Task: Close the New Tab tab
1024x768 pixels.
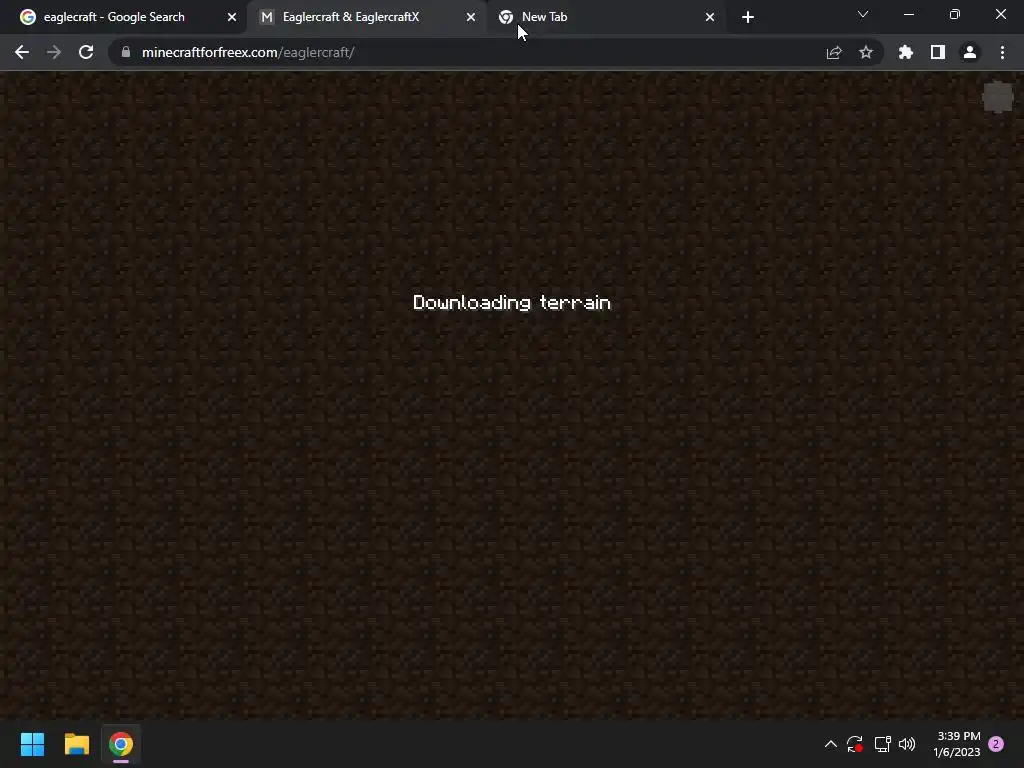Action: (710, 17)
